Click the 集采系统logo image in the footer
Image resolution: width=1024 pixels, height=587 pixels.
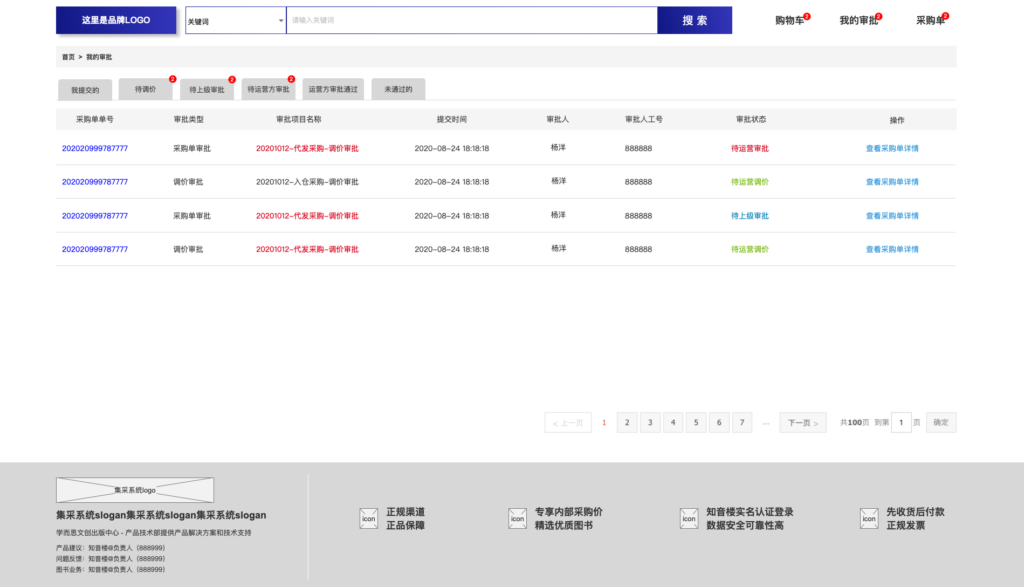pos(135,490)
